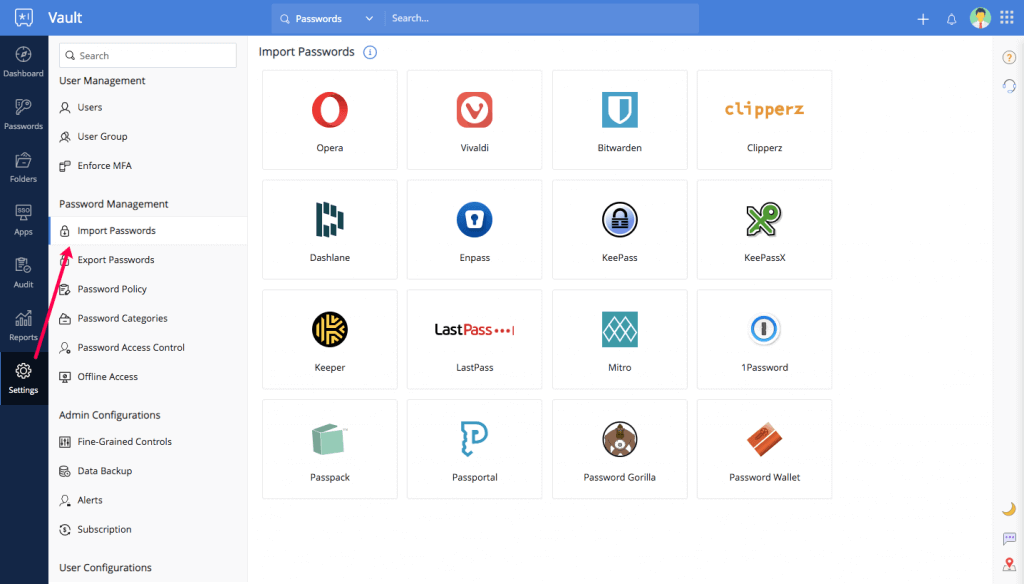This screenshot has height=584, width=1024.
Task: Click the top Search... input box
Action: pyautogui.click(x=541, y=18)
